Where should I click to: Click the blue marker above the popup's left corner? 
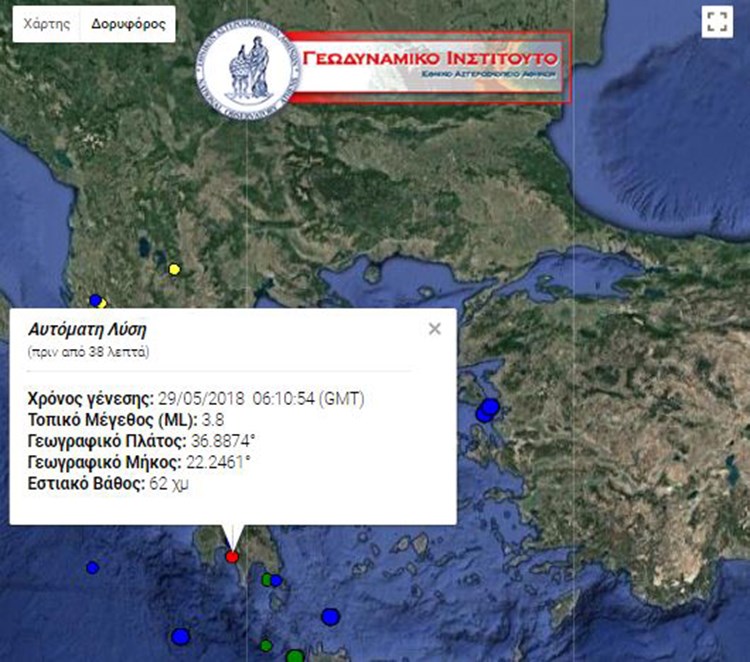(96, 300)
